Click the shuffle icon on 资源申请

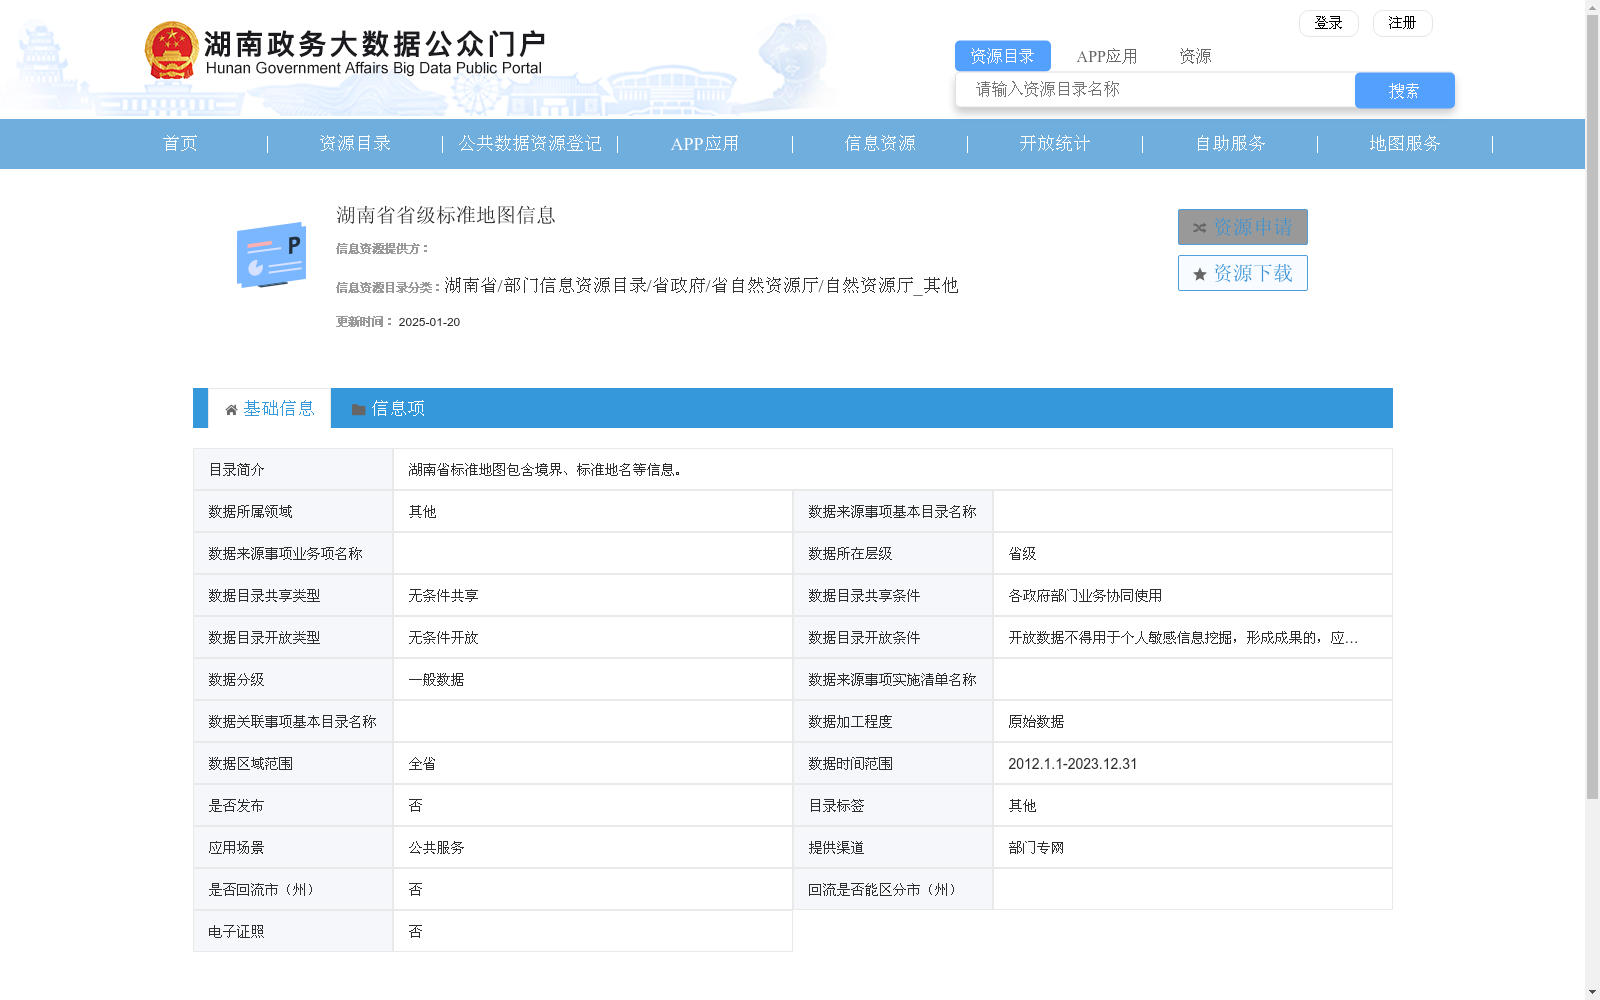coord(1199,228)
